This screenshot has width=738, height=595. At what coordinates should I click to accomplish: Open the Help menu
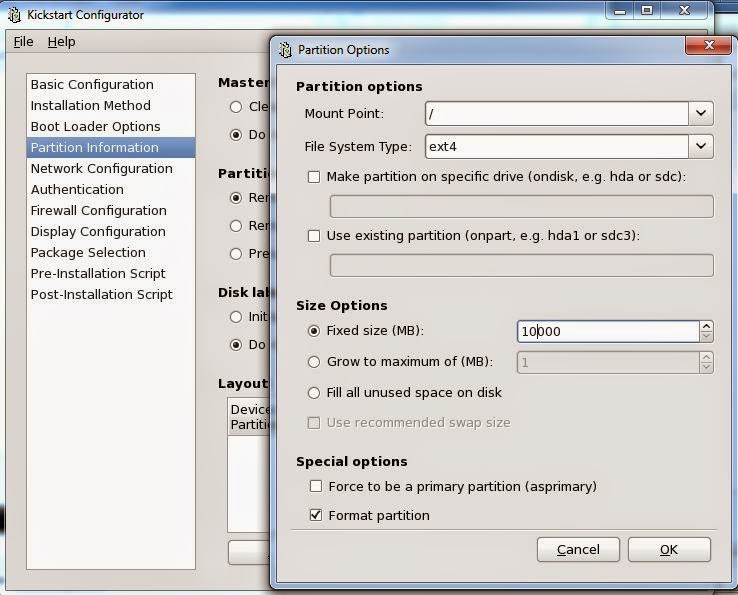coord(61,42)
